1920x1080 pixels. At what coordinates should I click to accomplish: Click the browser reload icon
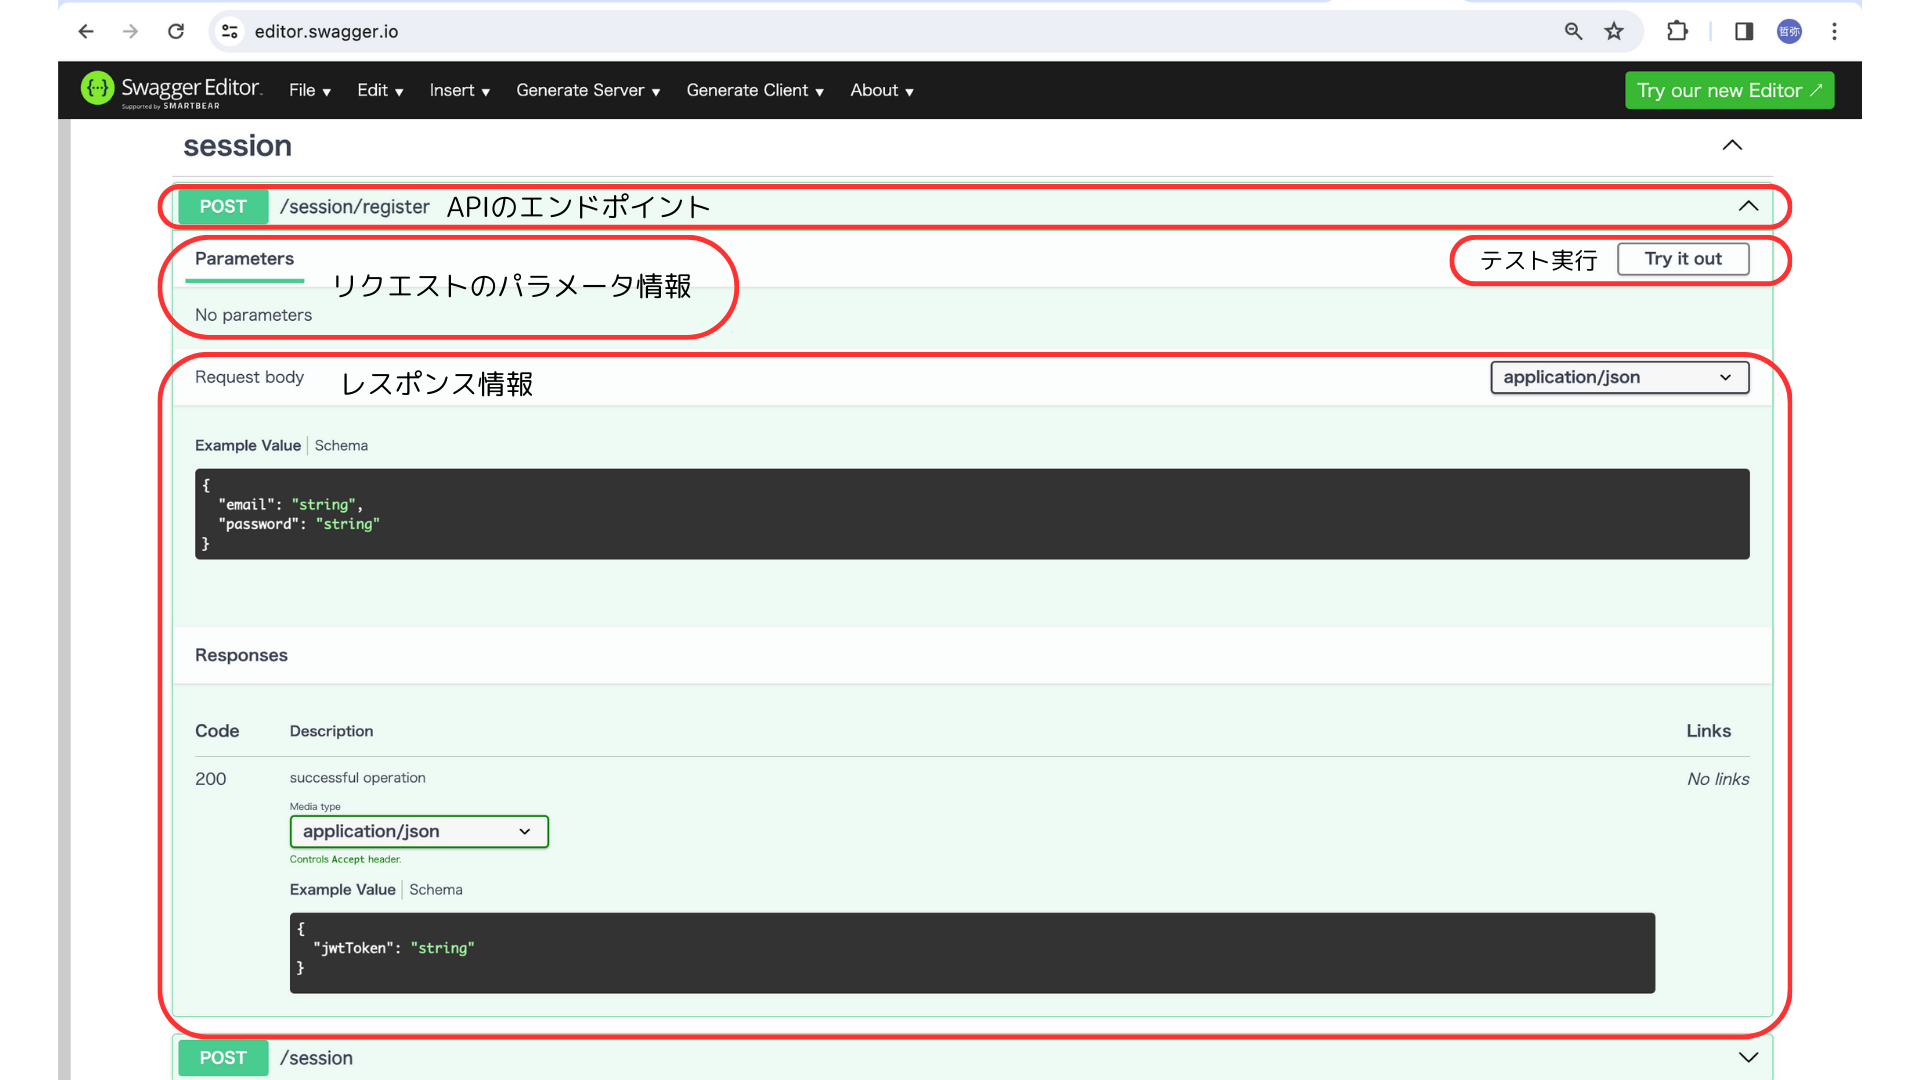click(176, 31)
